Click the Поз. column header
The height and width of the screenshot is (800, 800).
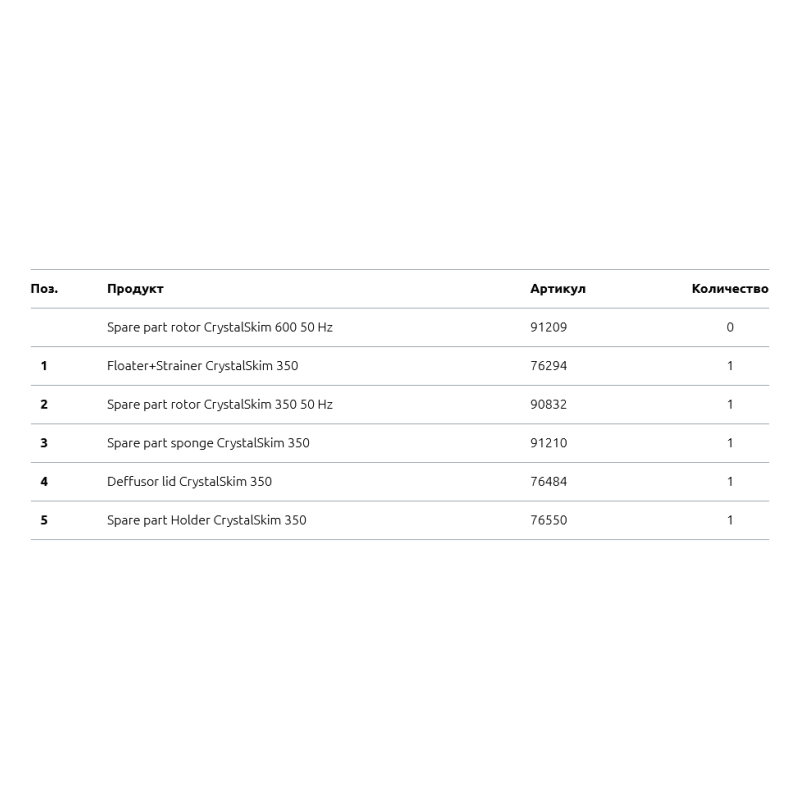(x=44, y=289)
